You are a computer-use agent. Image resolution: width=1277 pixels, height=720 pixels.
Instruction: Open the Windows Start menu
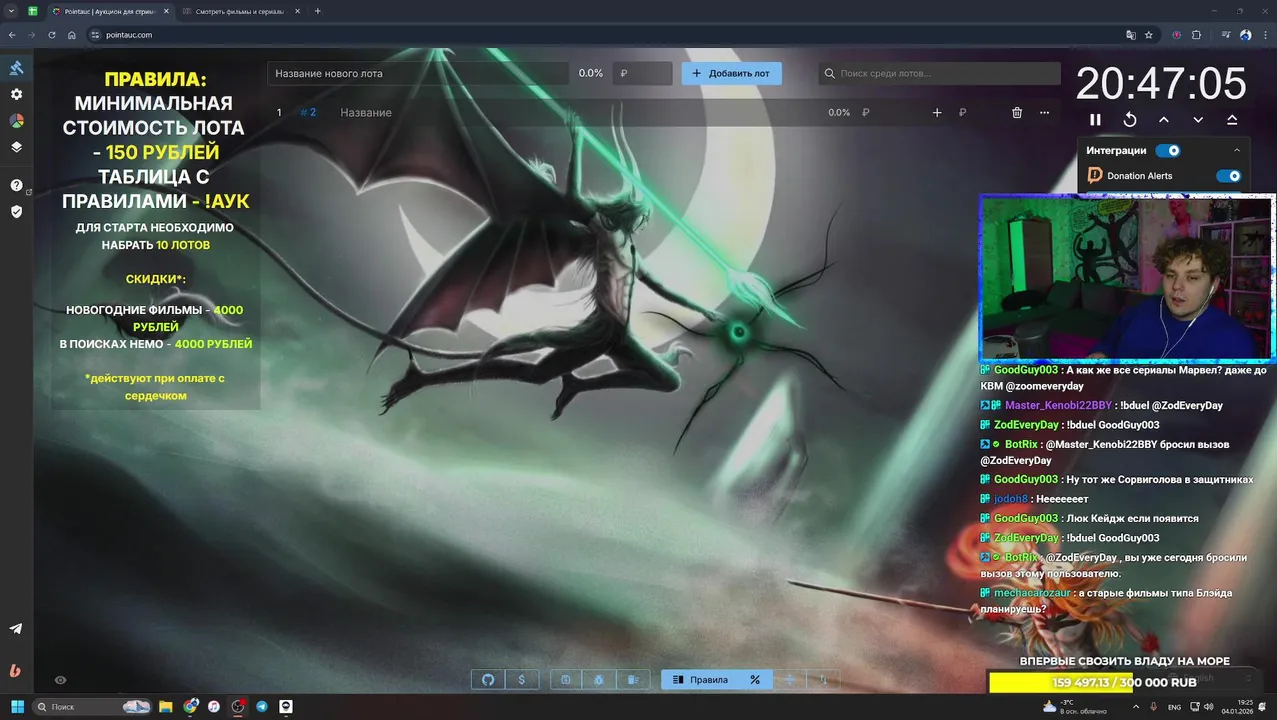(x=17, y=707)
